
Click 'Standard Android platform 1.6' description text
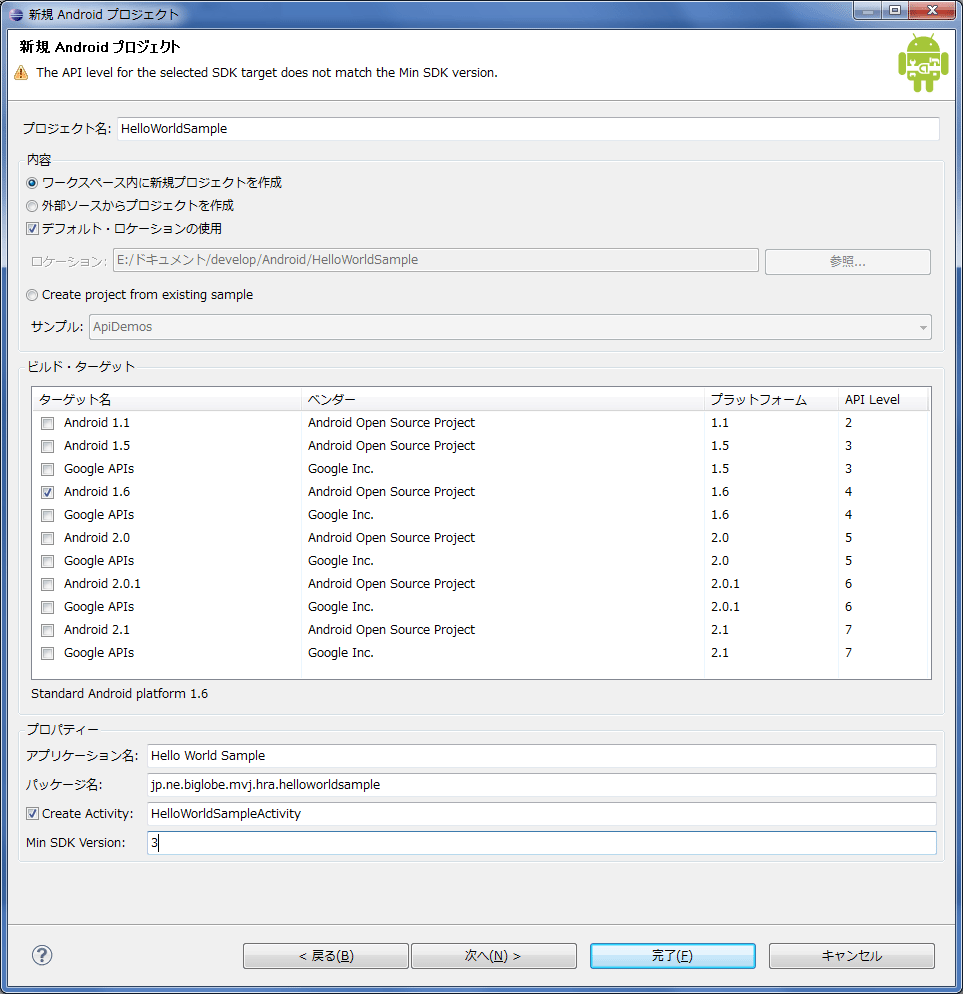coord(119,694)
